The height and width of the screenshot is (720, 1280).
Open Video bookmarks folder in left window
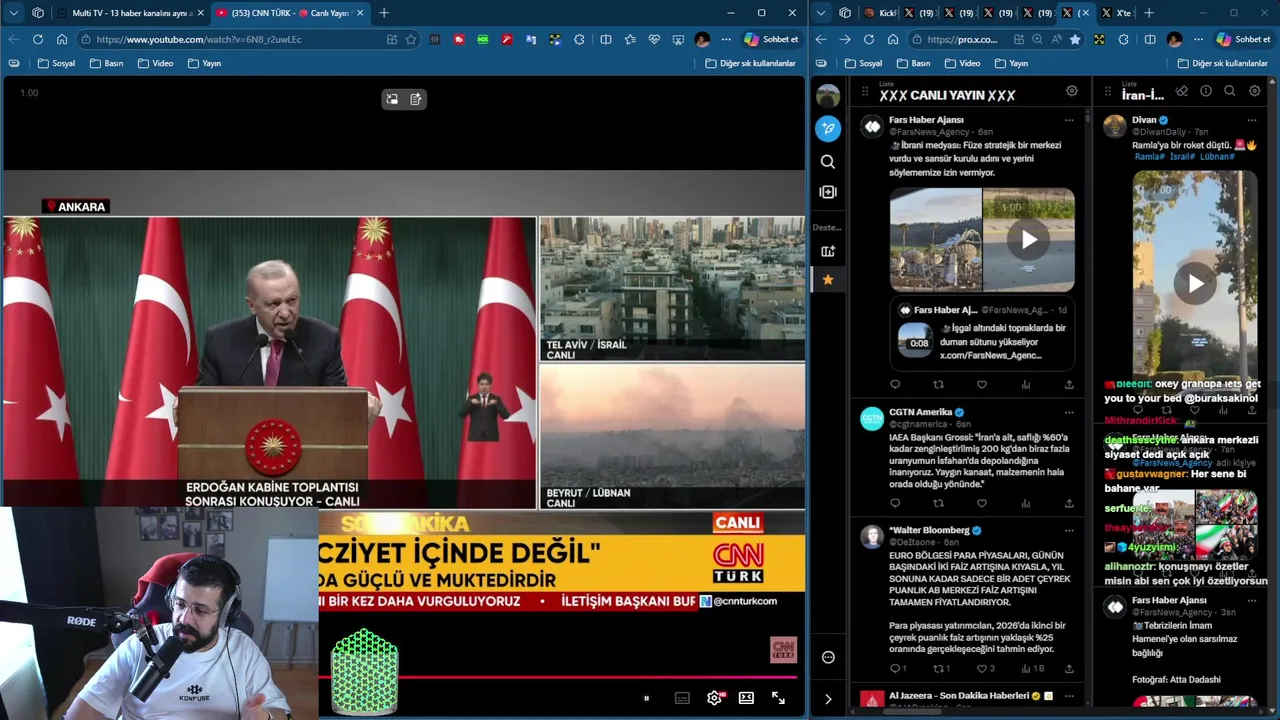click(155, 63)
